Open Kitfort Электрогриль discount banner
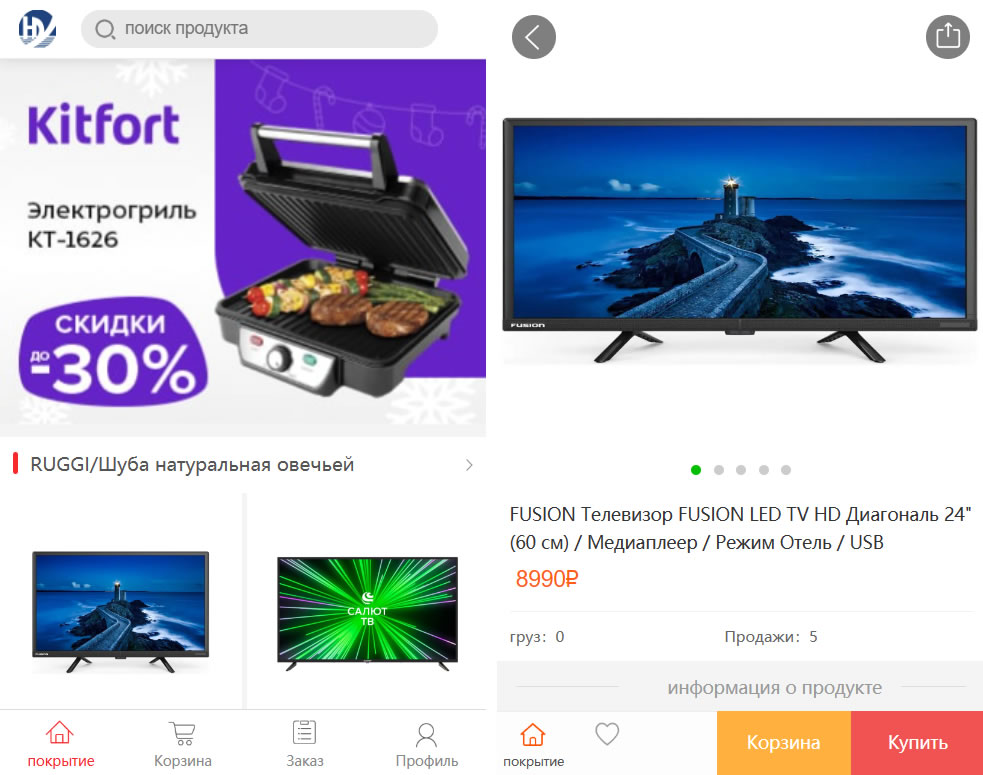Image resolution: width=983 pixels, height=775 pixels. point(243,248)
